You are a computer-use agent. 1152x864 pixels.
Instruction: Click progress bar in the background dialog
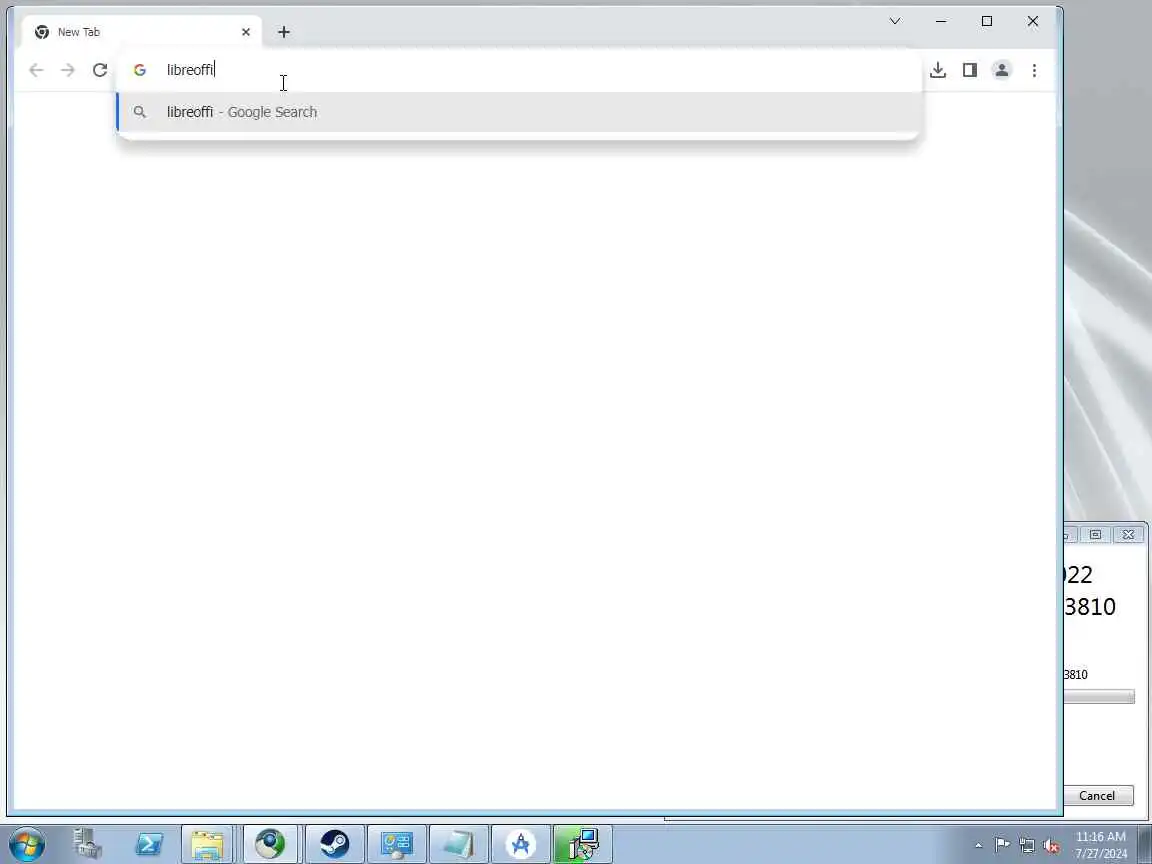[x=1099, y=696]
